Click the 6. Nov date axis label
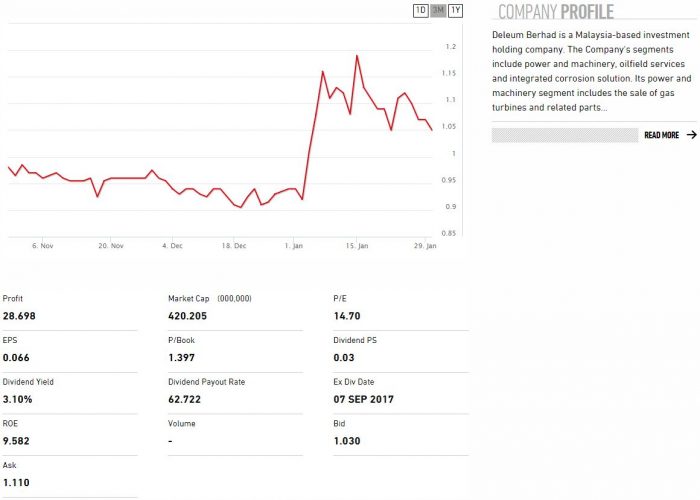Viewport: 700px width, 500px height. [x=42, y=245]
